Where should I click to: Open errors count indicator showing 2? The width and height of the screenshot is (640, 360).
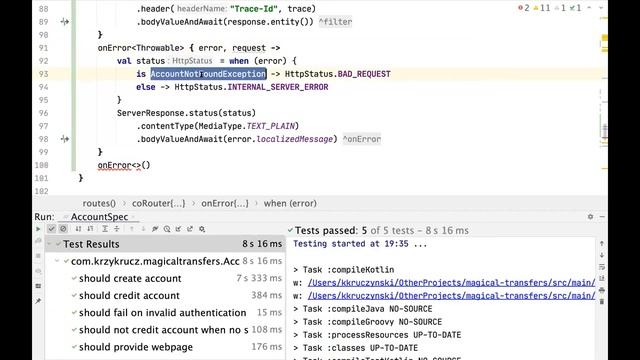[x=524, y=8]
